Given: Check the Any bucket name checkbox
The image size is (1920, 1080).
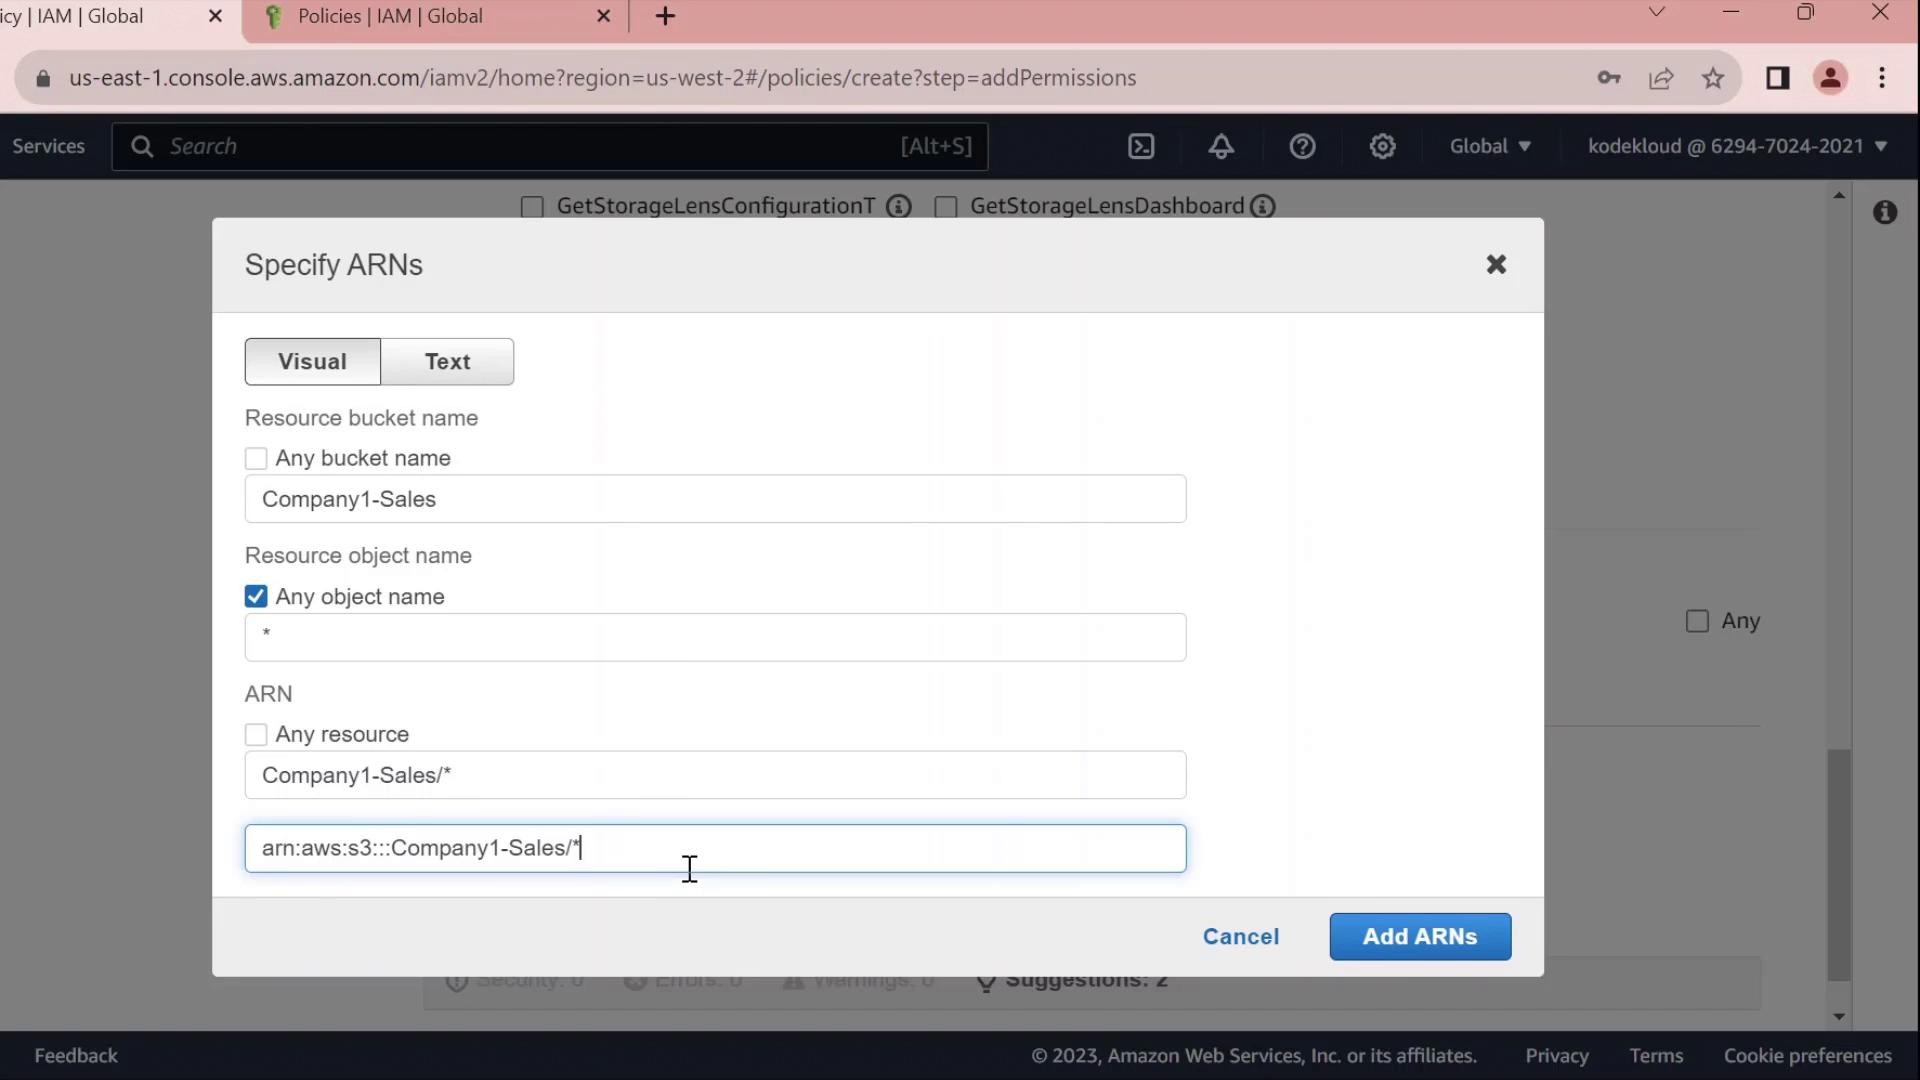Looking at the screenshot, I should (256, 459).
